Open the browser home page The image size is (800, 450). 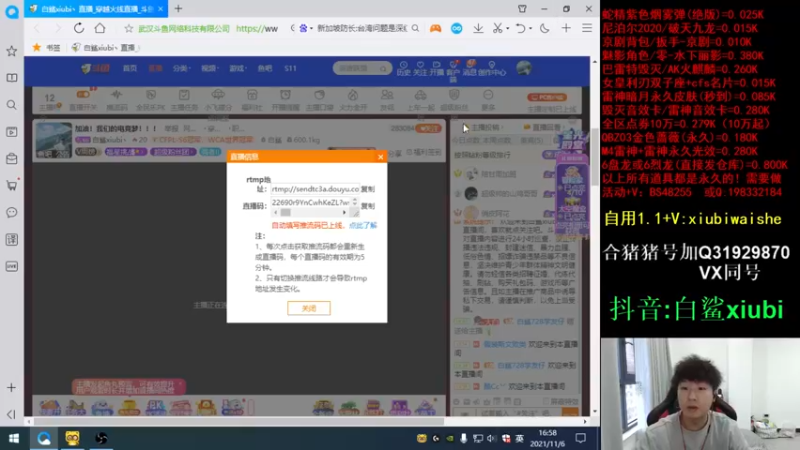[x=100, y=28]
